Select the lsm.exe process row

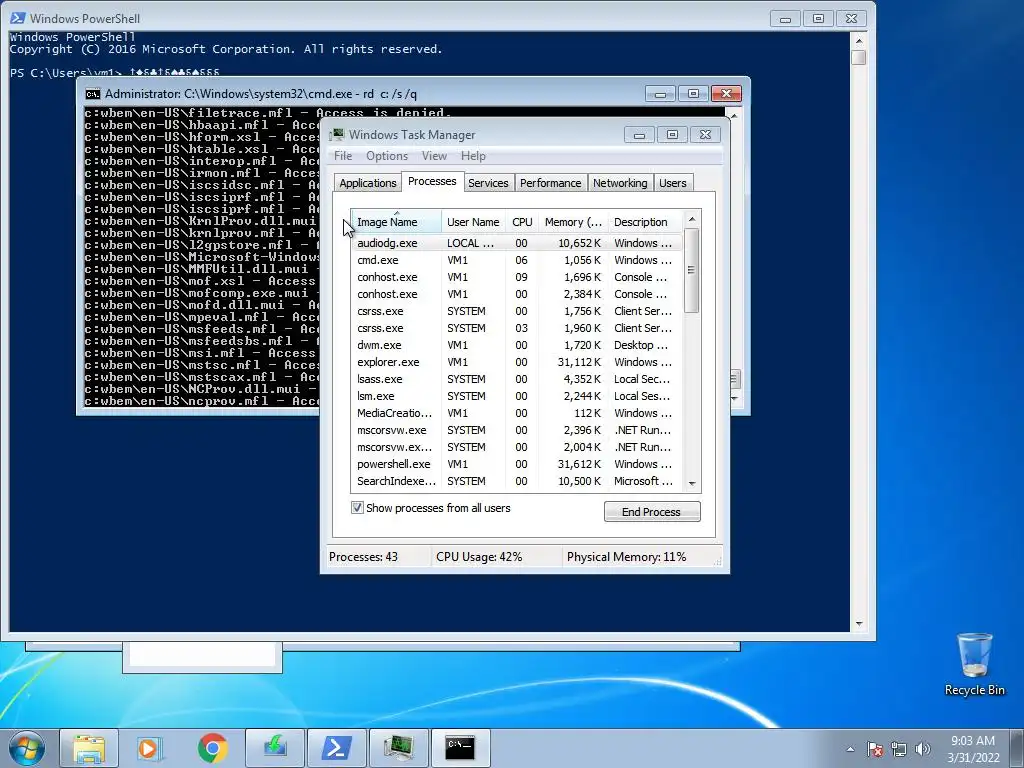[517, 396]
